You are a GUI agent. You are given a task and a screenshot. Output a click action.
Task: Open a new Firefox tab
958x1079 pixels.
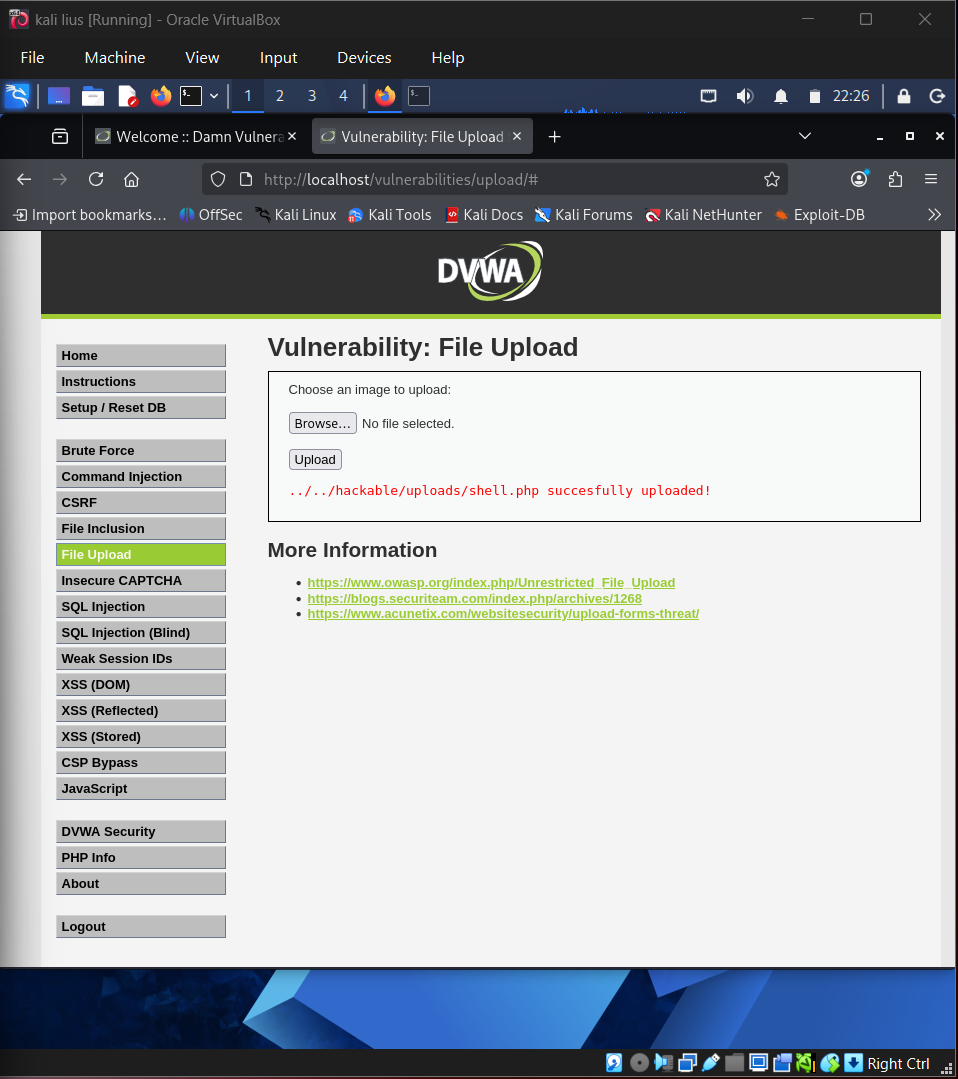(554, 137)
